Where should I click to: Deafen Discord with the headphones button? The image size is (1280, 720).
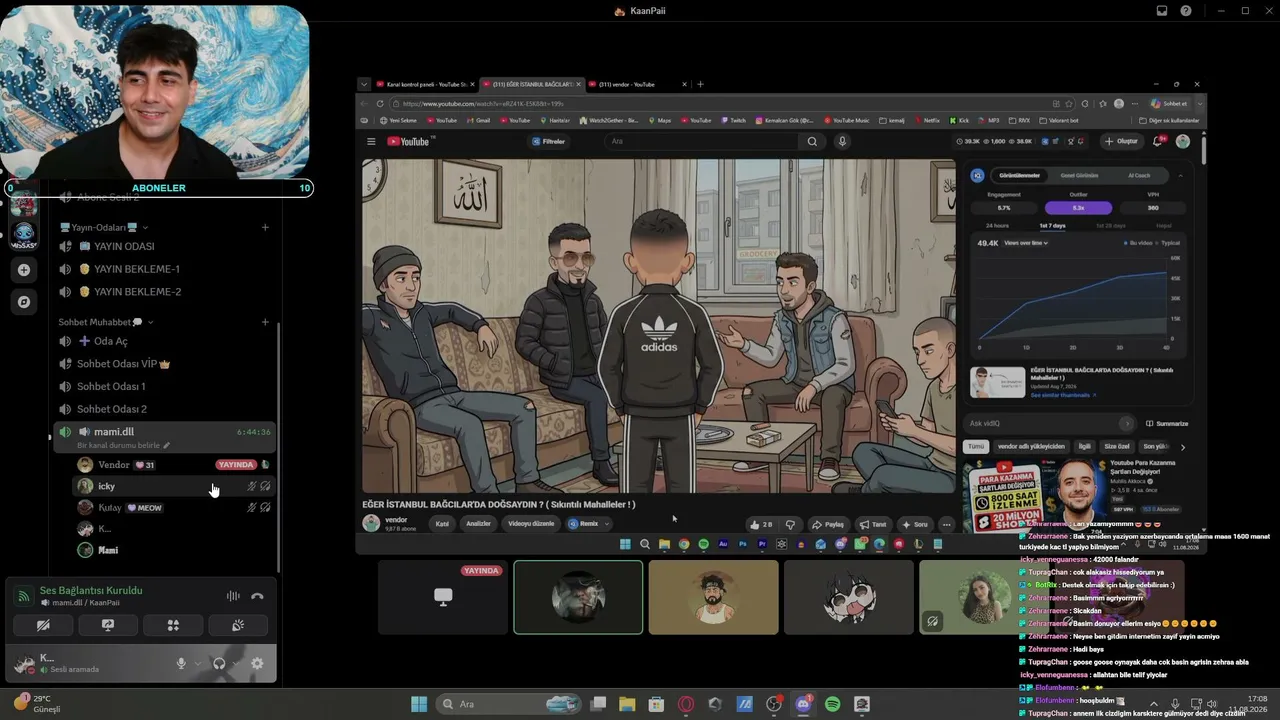(x=219, y=663)
